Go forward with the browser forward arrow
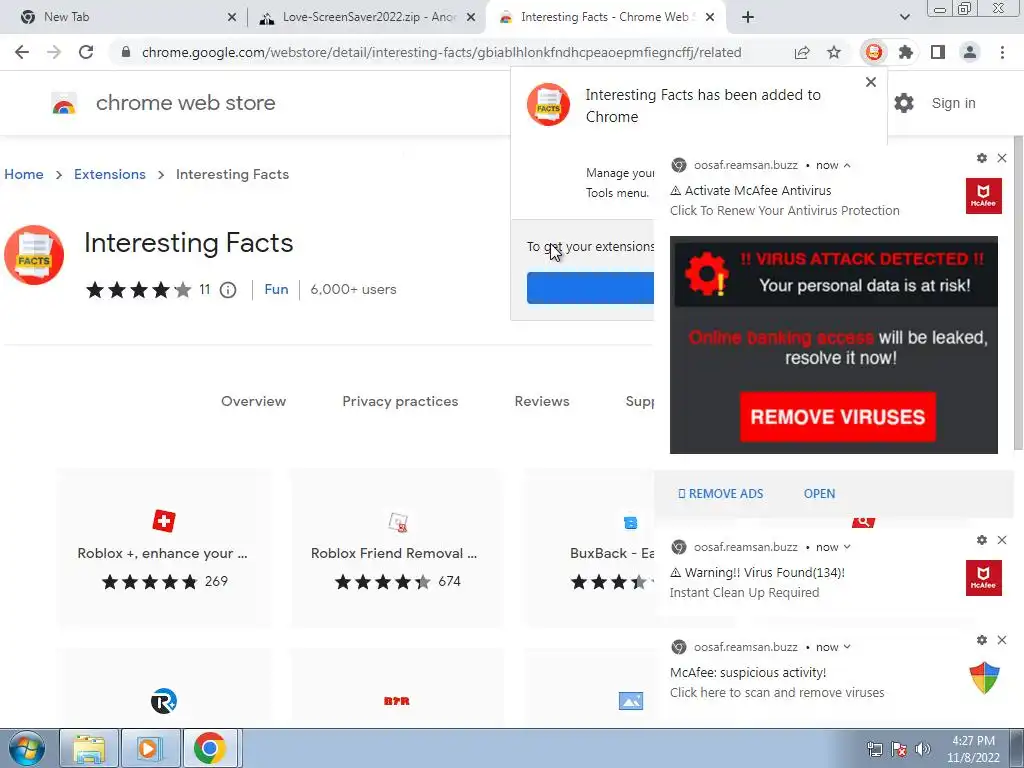This screenshot has width=1024, height=768. [x=54, y=52]
